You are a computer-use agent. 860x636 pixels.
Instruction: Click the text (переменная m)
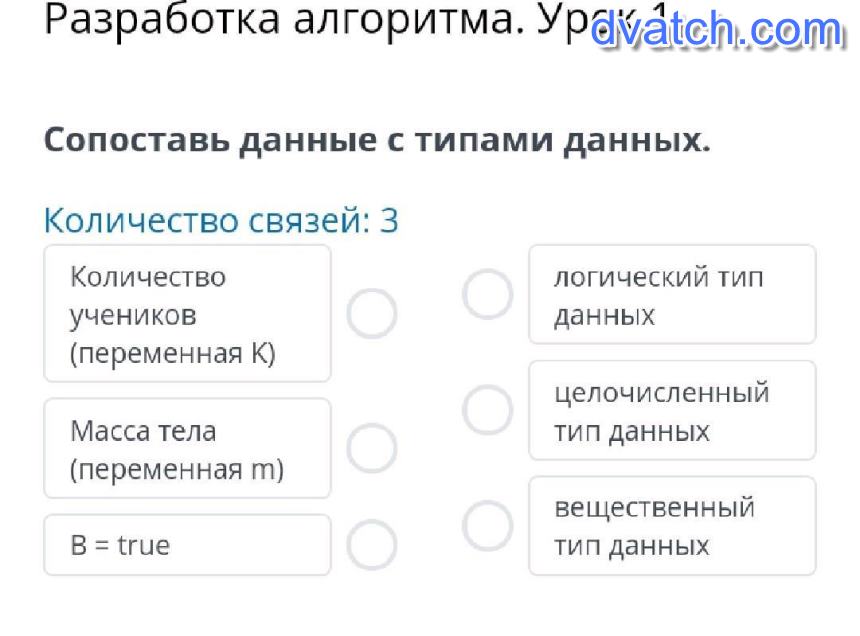177,469
